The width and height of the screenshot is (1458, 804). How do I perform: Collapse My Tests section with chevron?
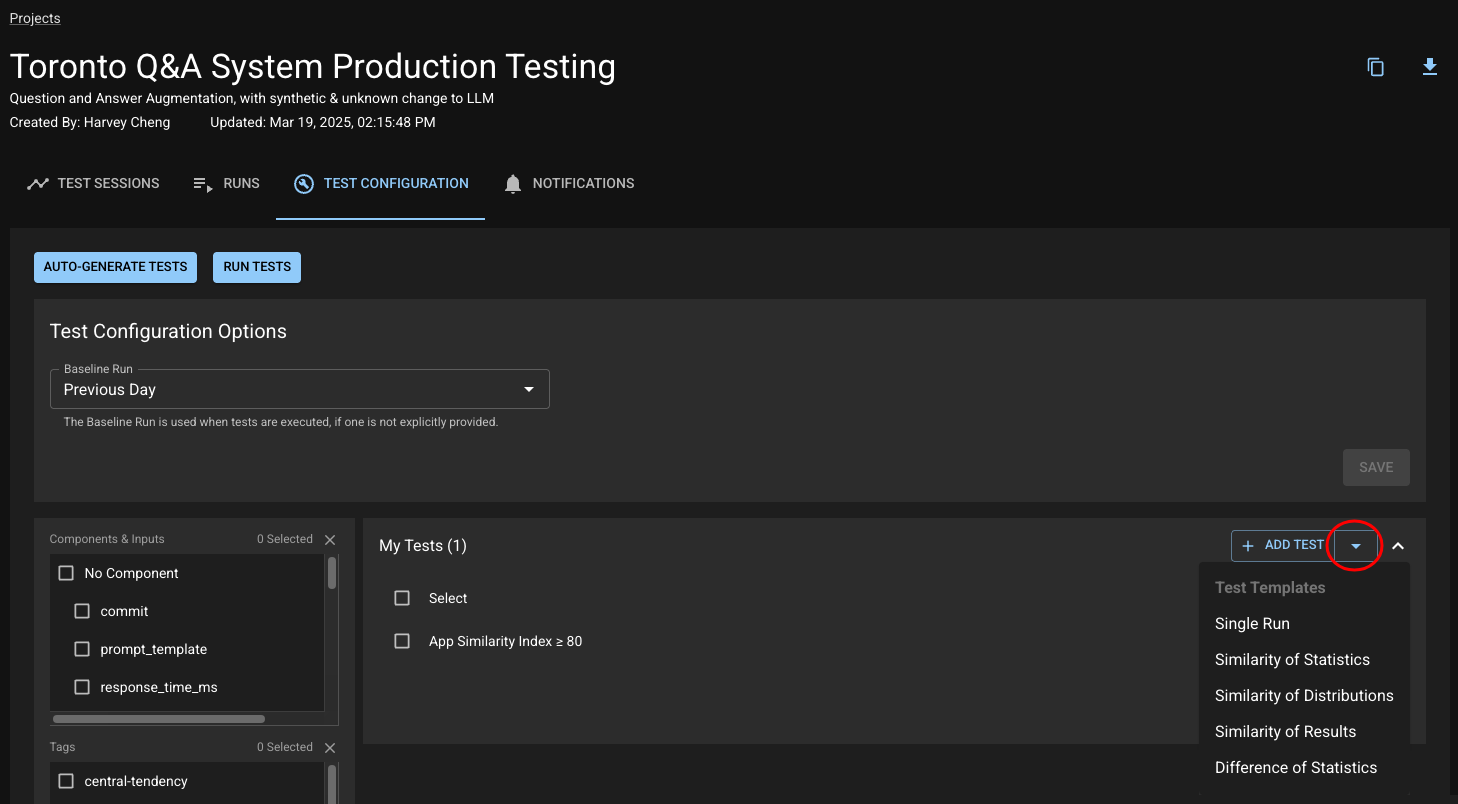tap(1398, 546)
